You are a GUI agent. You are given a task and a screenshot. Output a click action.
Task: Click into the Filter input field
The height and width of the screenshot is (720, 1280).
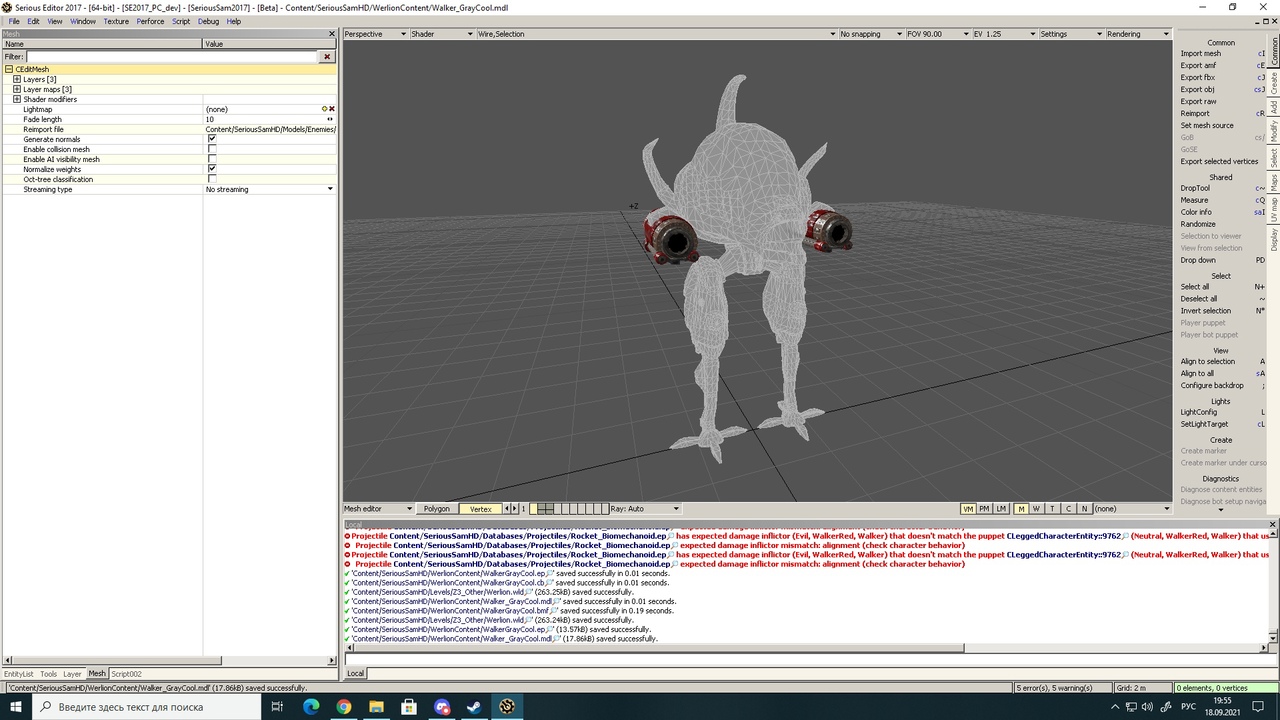click(170, 57)
